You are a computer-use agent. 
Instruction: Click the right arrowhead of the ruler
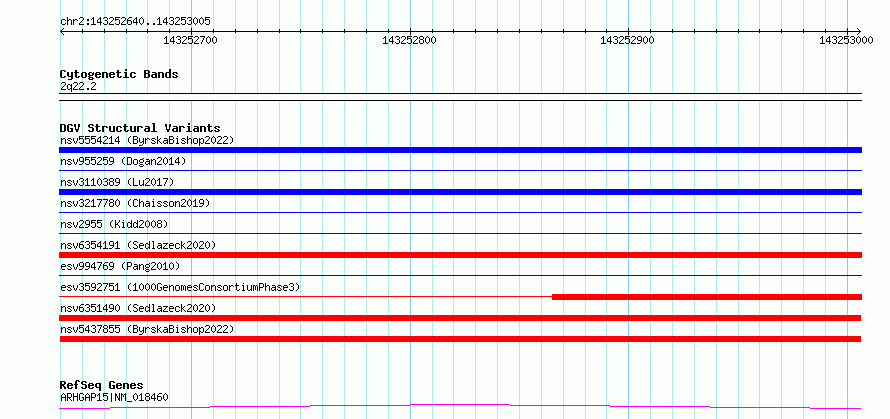click(859, 31)
